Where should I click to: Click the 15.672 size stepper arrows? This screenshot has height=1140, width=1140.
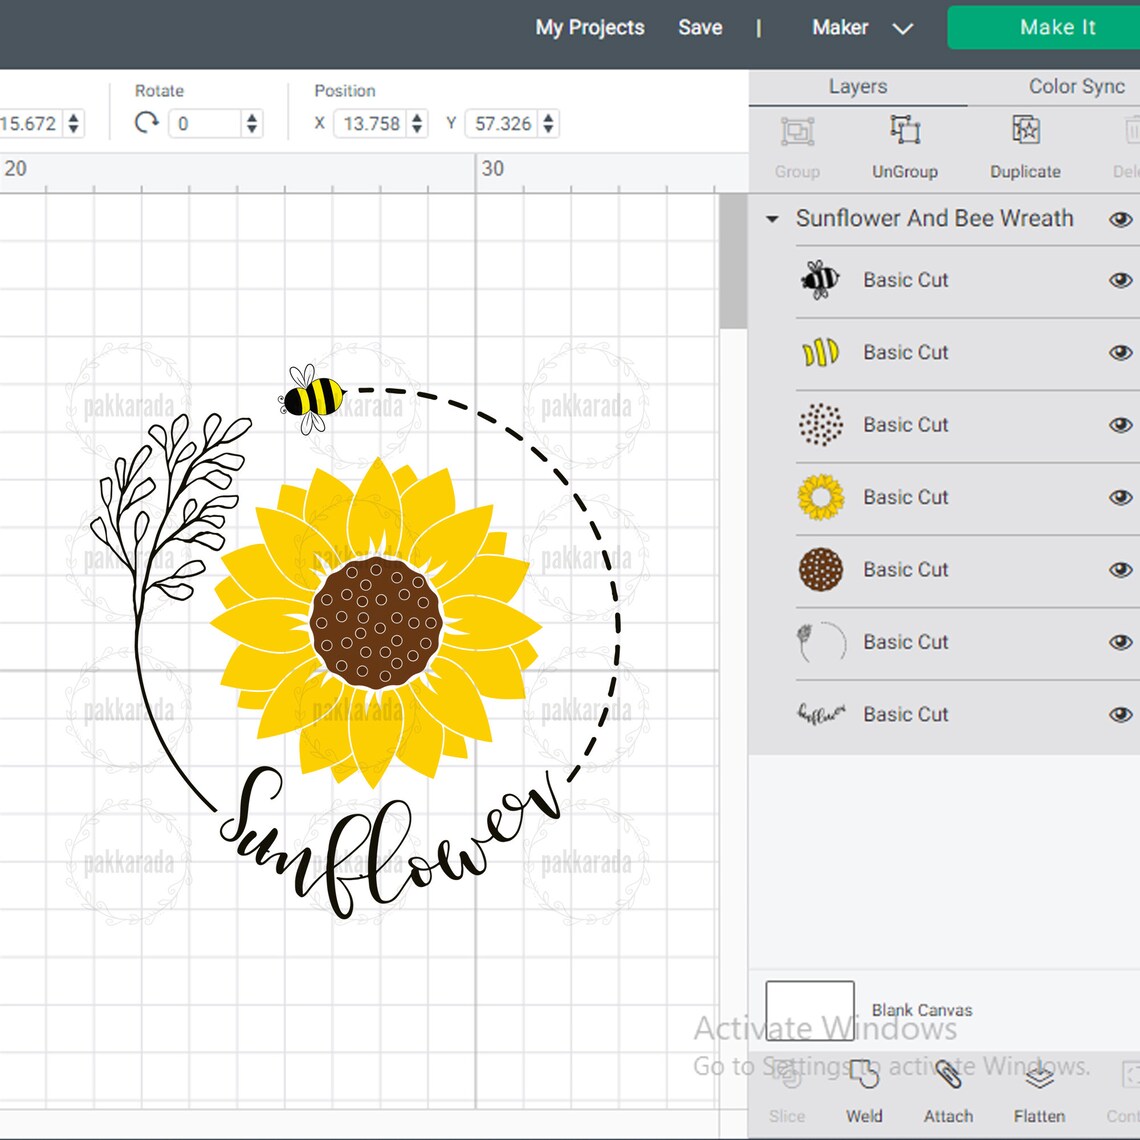point(73,123)
